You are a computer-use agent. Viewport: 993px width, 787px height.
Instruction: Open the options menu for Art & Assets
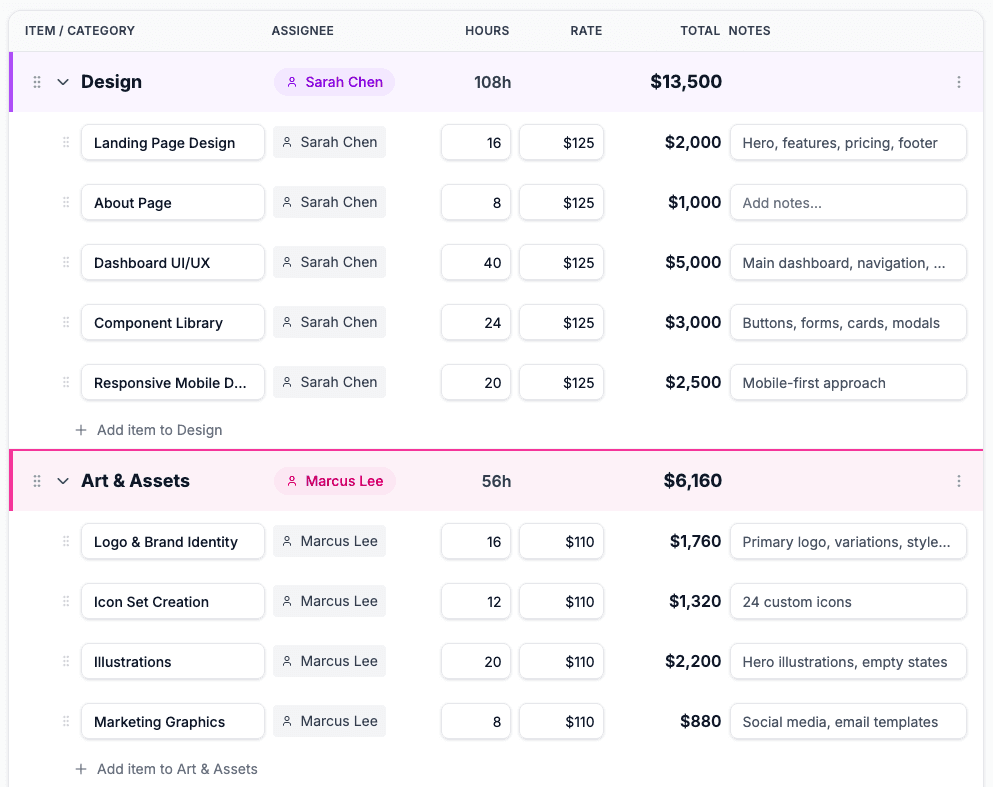tap(959, 481)
